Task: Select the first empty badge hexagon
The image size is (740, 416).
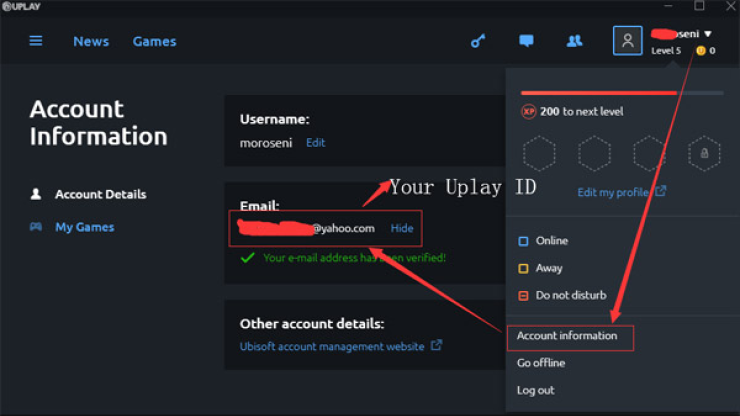Action: [539, 153]
